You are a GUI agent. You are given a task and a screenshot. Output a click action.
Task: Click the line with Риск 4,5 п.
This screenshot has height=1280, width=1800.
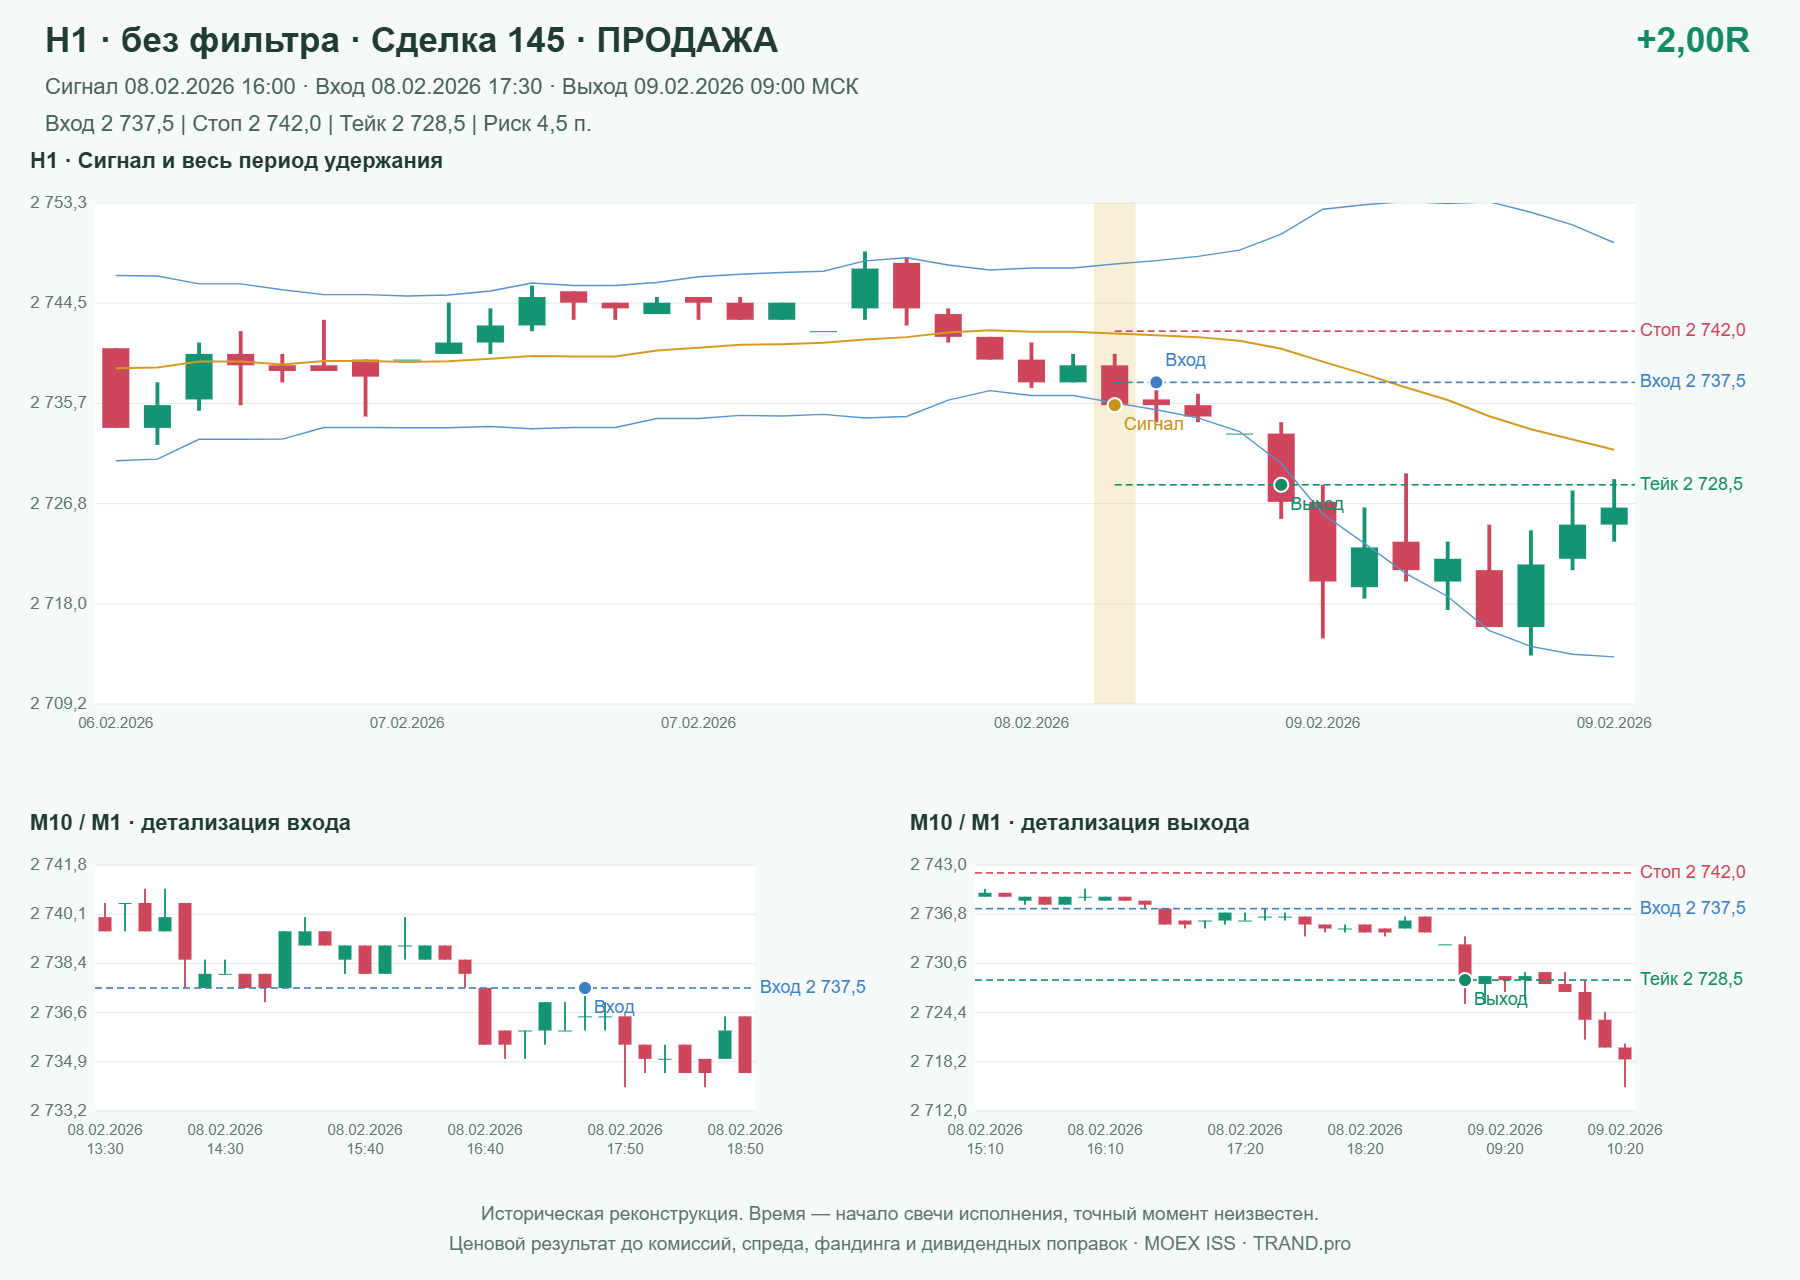pyautogui.click(x=318, y=124)
